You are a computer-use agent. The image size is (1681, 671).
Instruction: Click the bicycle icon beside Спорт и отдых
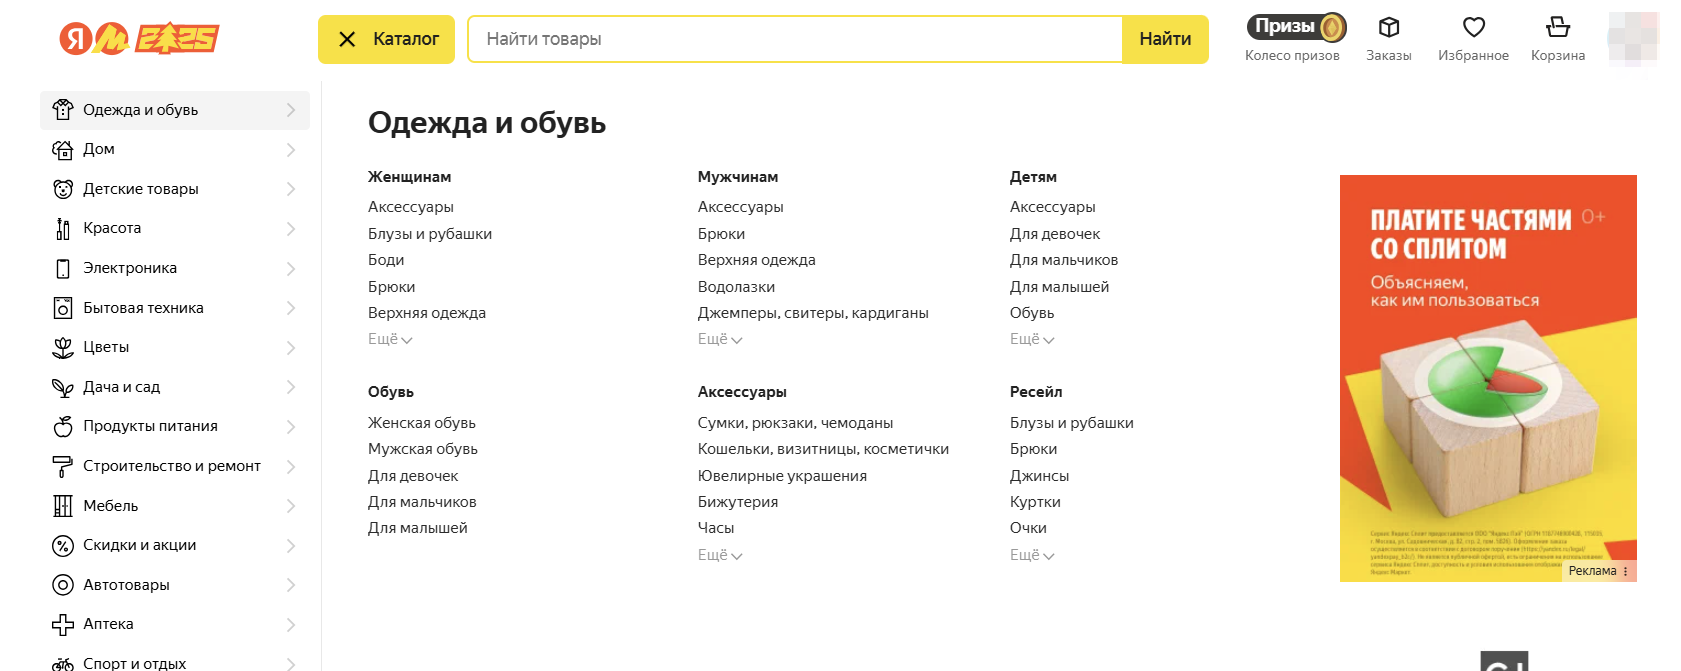click(63, 664)
